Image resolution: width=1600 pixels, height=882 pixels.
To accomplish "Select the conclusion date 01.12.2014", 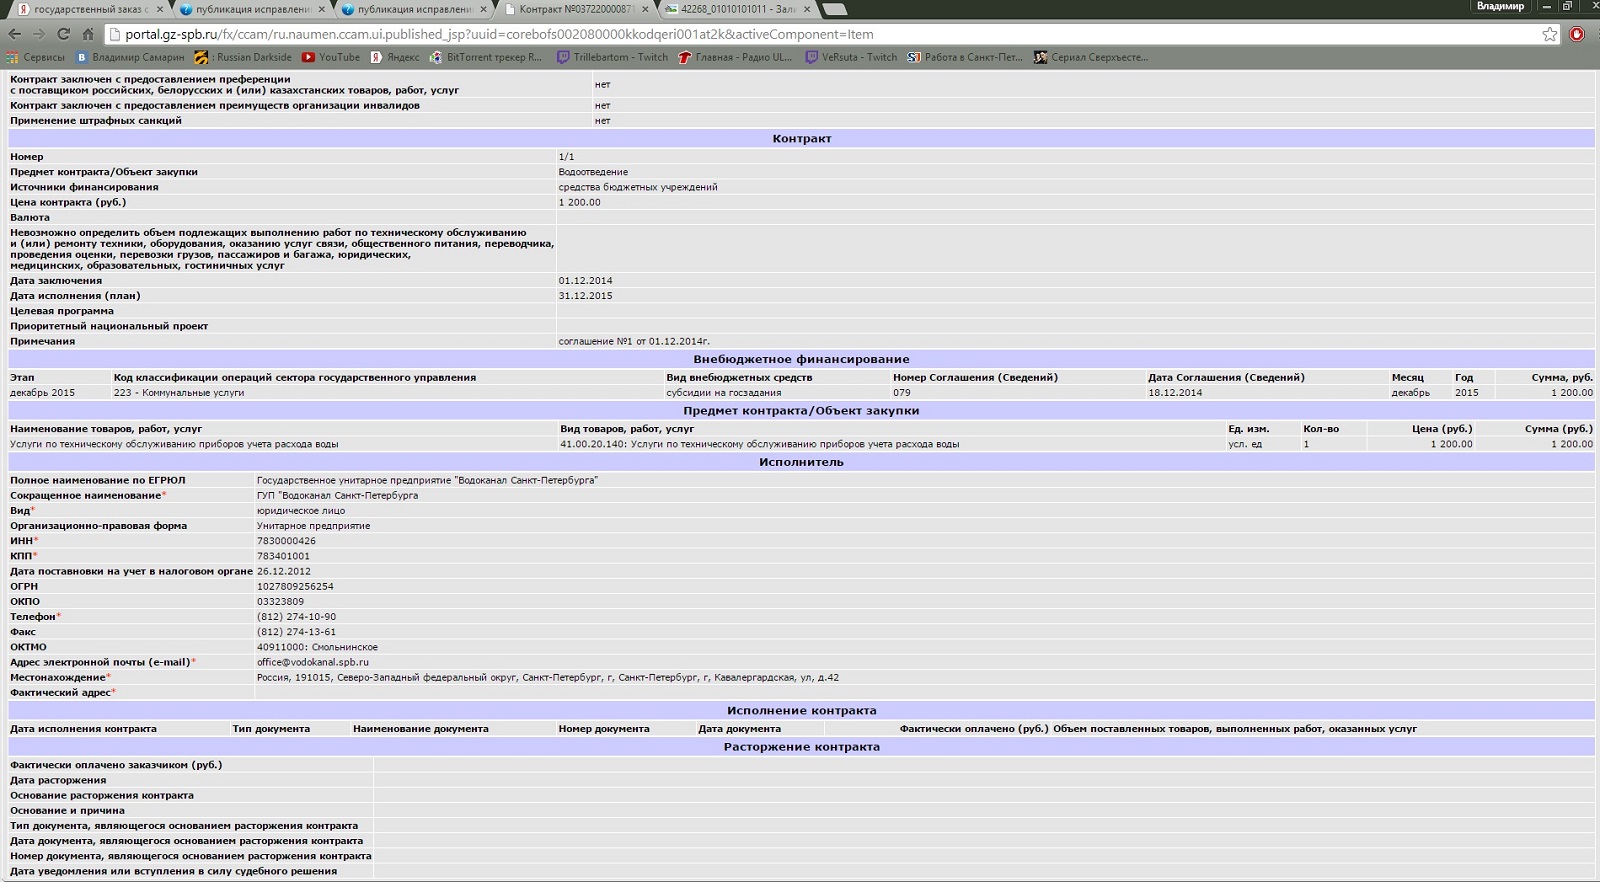I will click(585, 281).
